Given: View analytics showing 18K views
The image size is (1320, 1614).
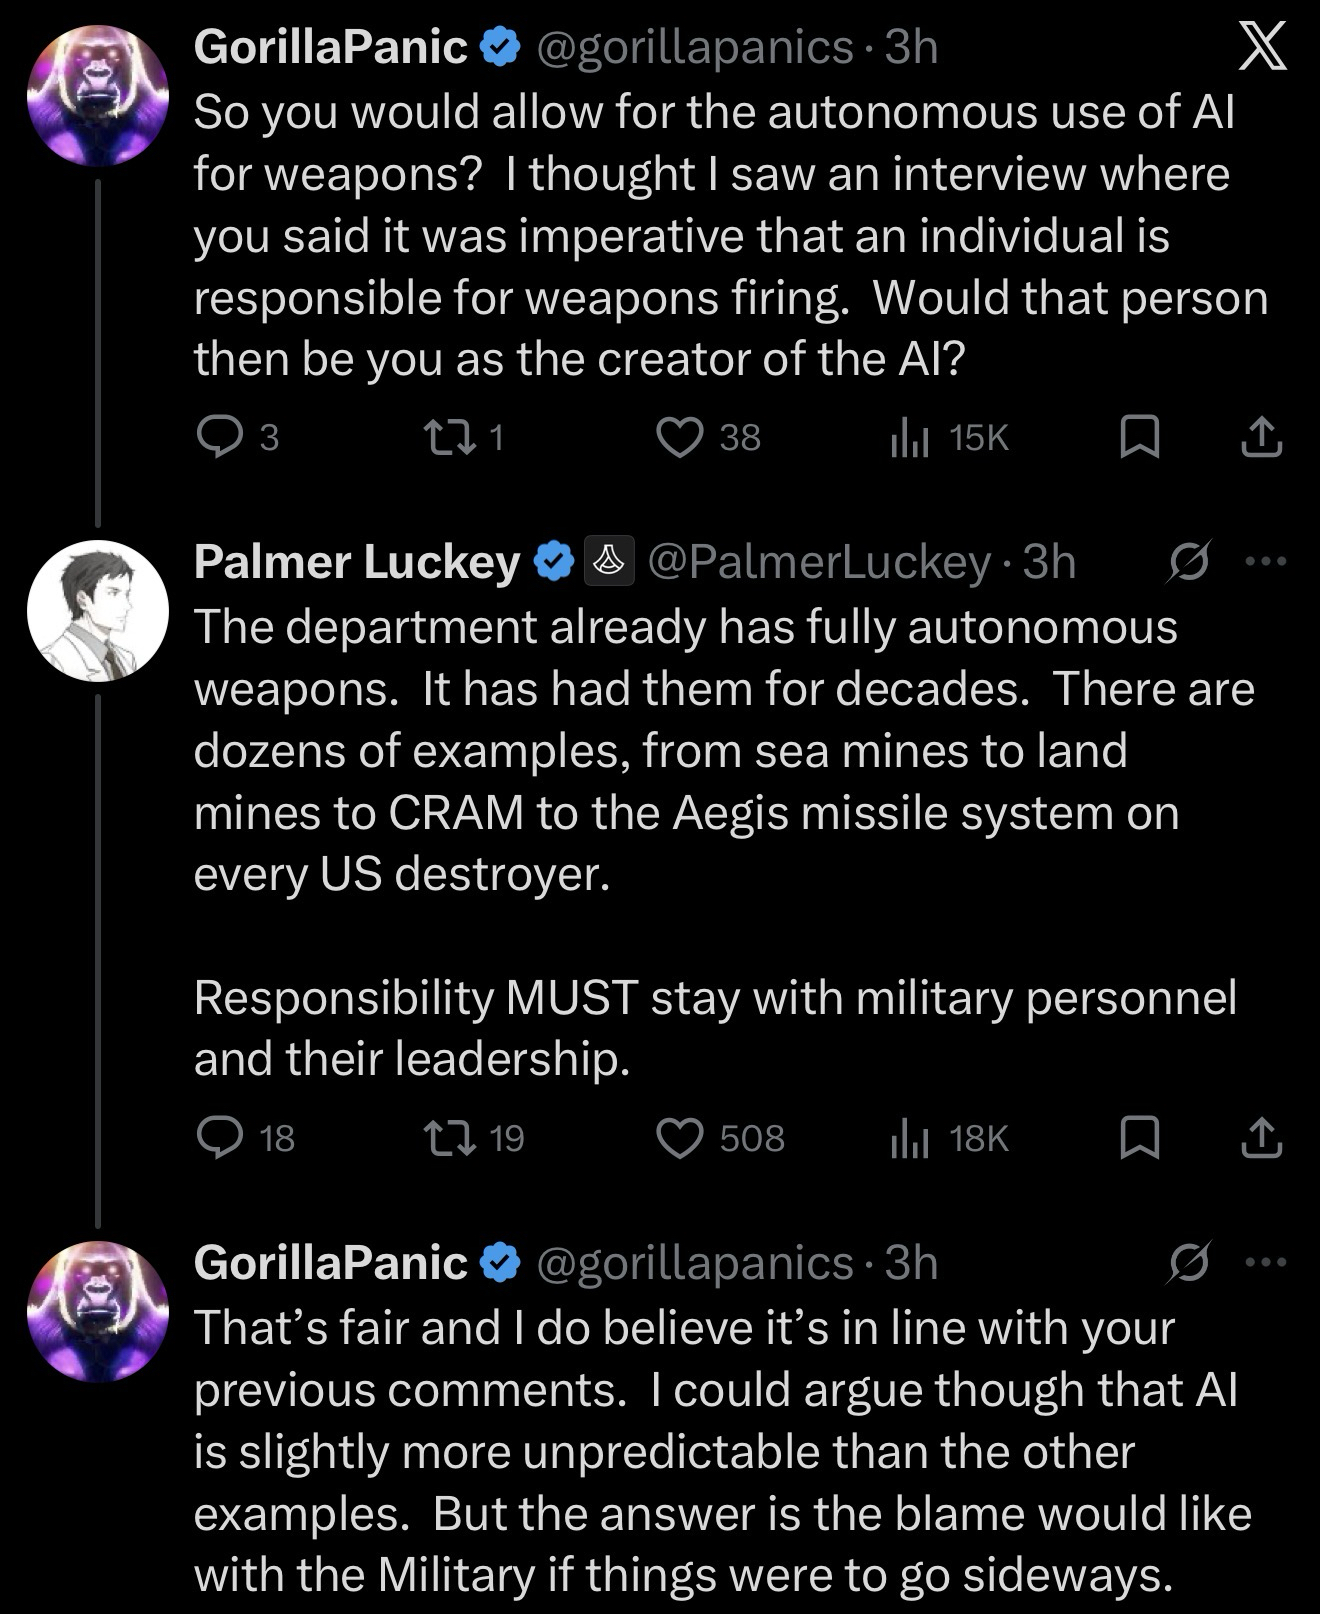Looking at the screenshot, I should pyautogui.click(x=911, y=1138).
